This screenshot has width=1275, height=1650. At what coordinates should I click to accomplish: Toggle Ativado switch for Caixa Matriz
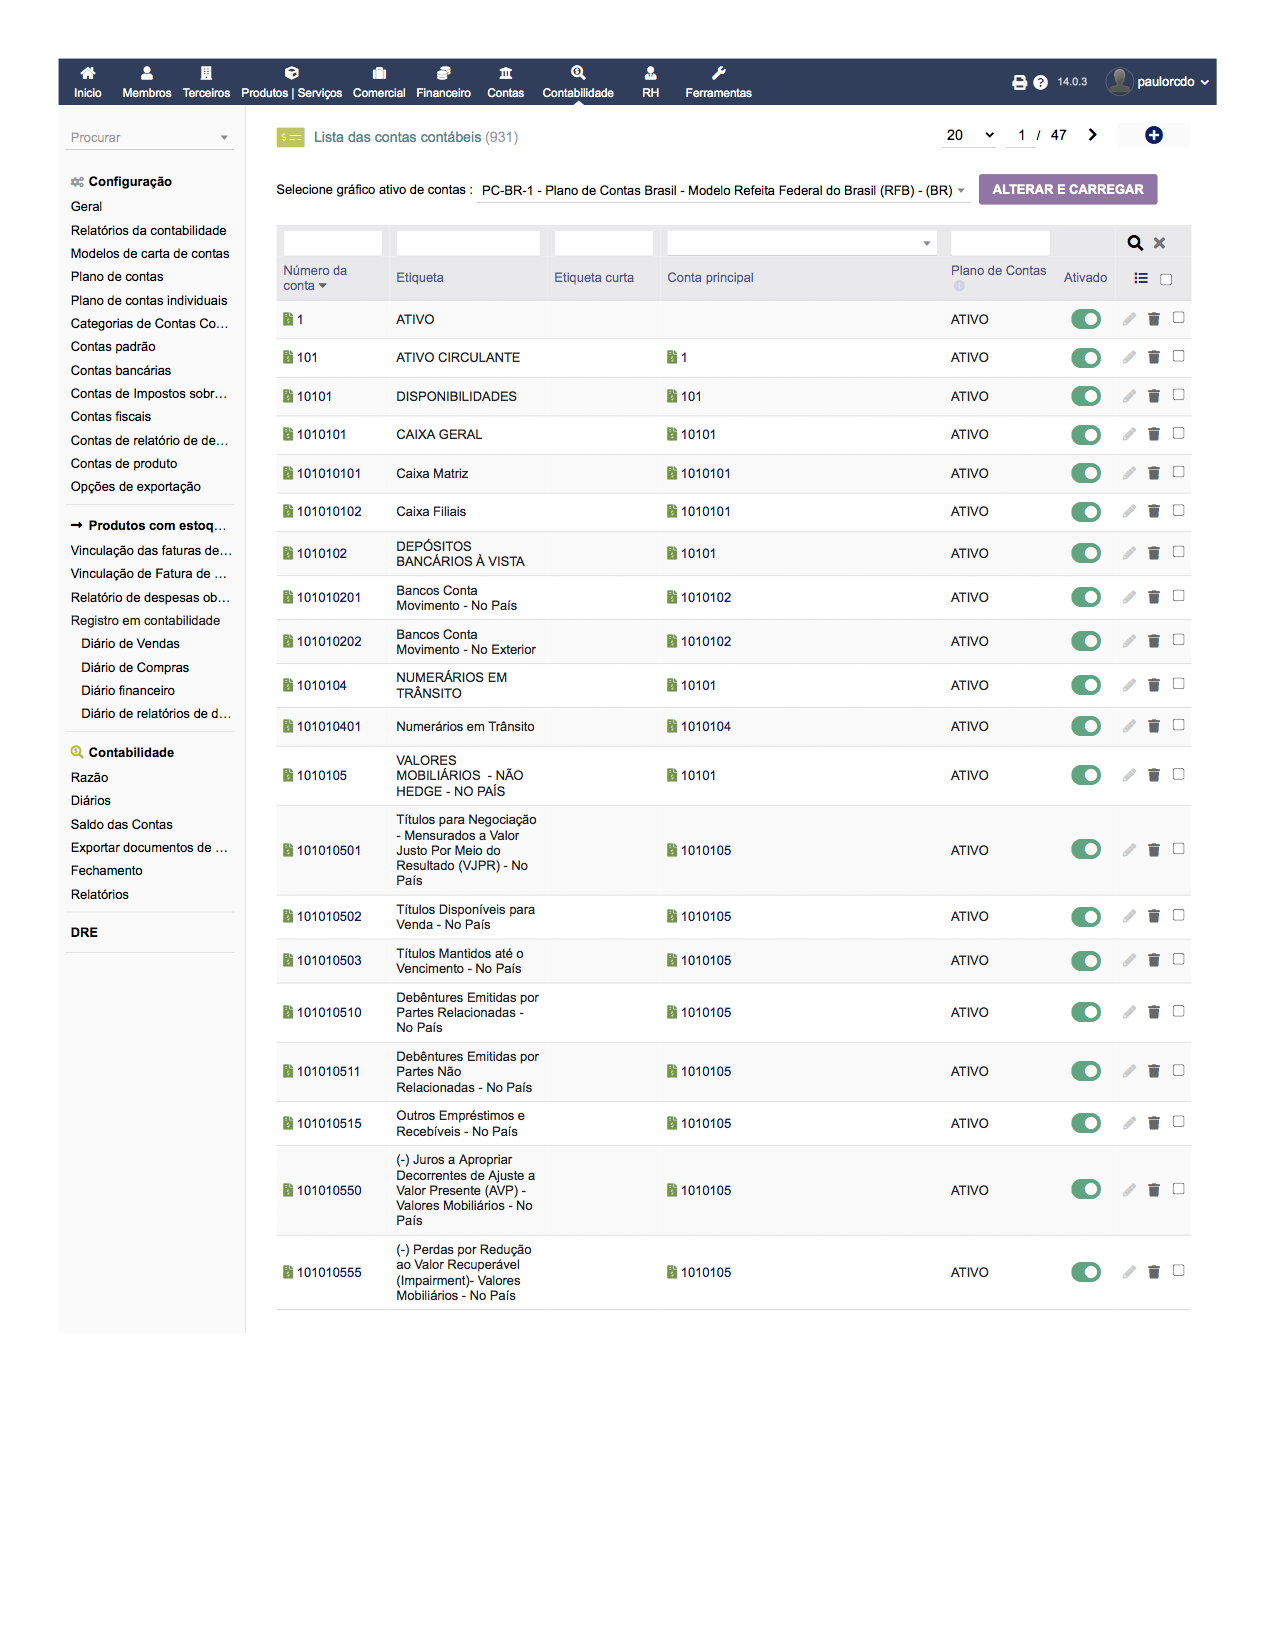click(x=1085, y=473)
